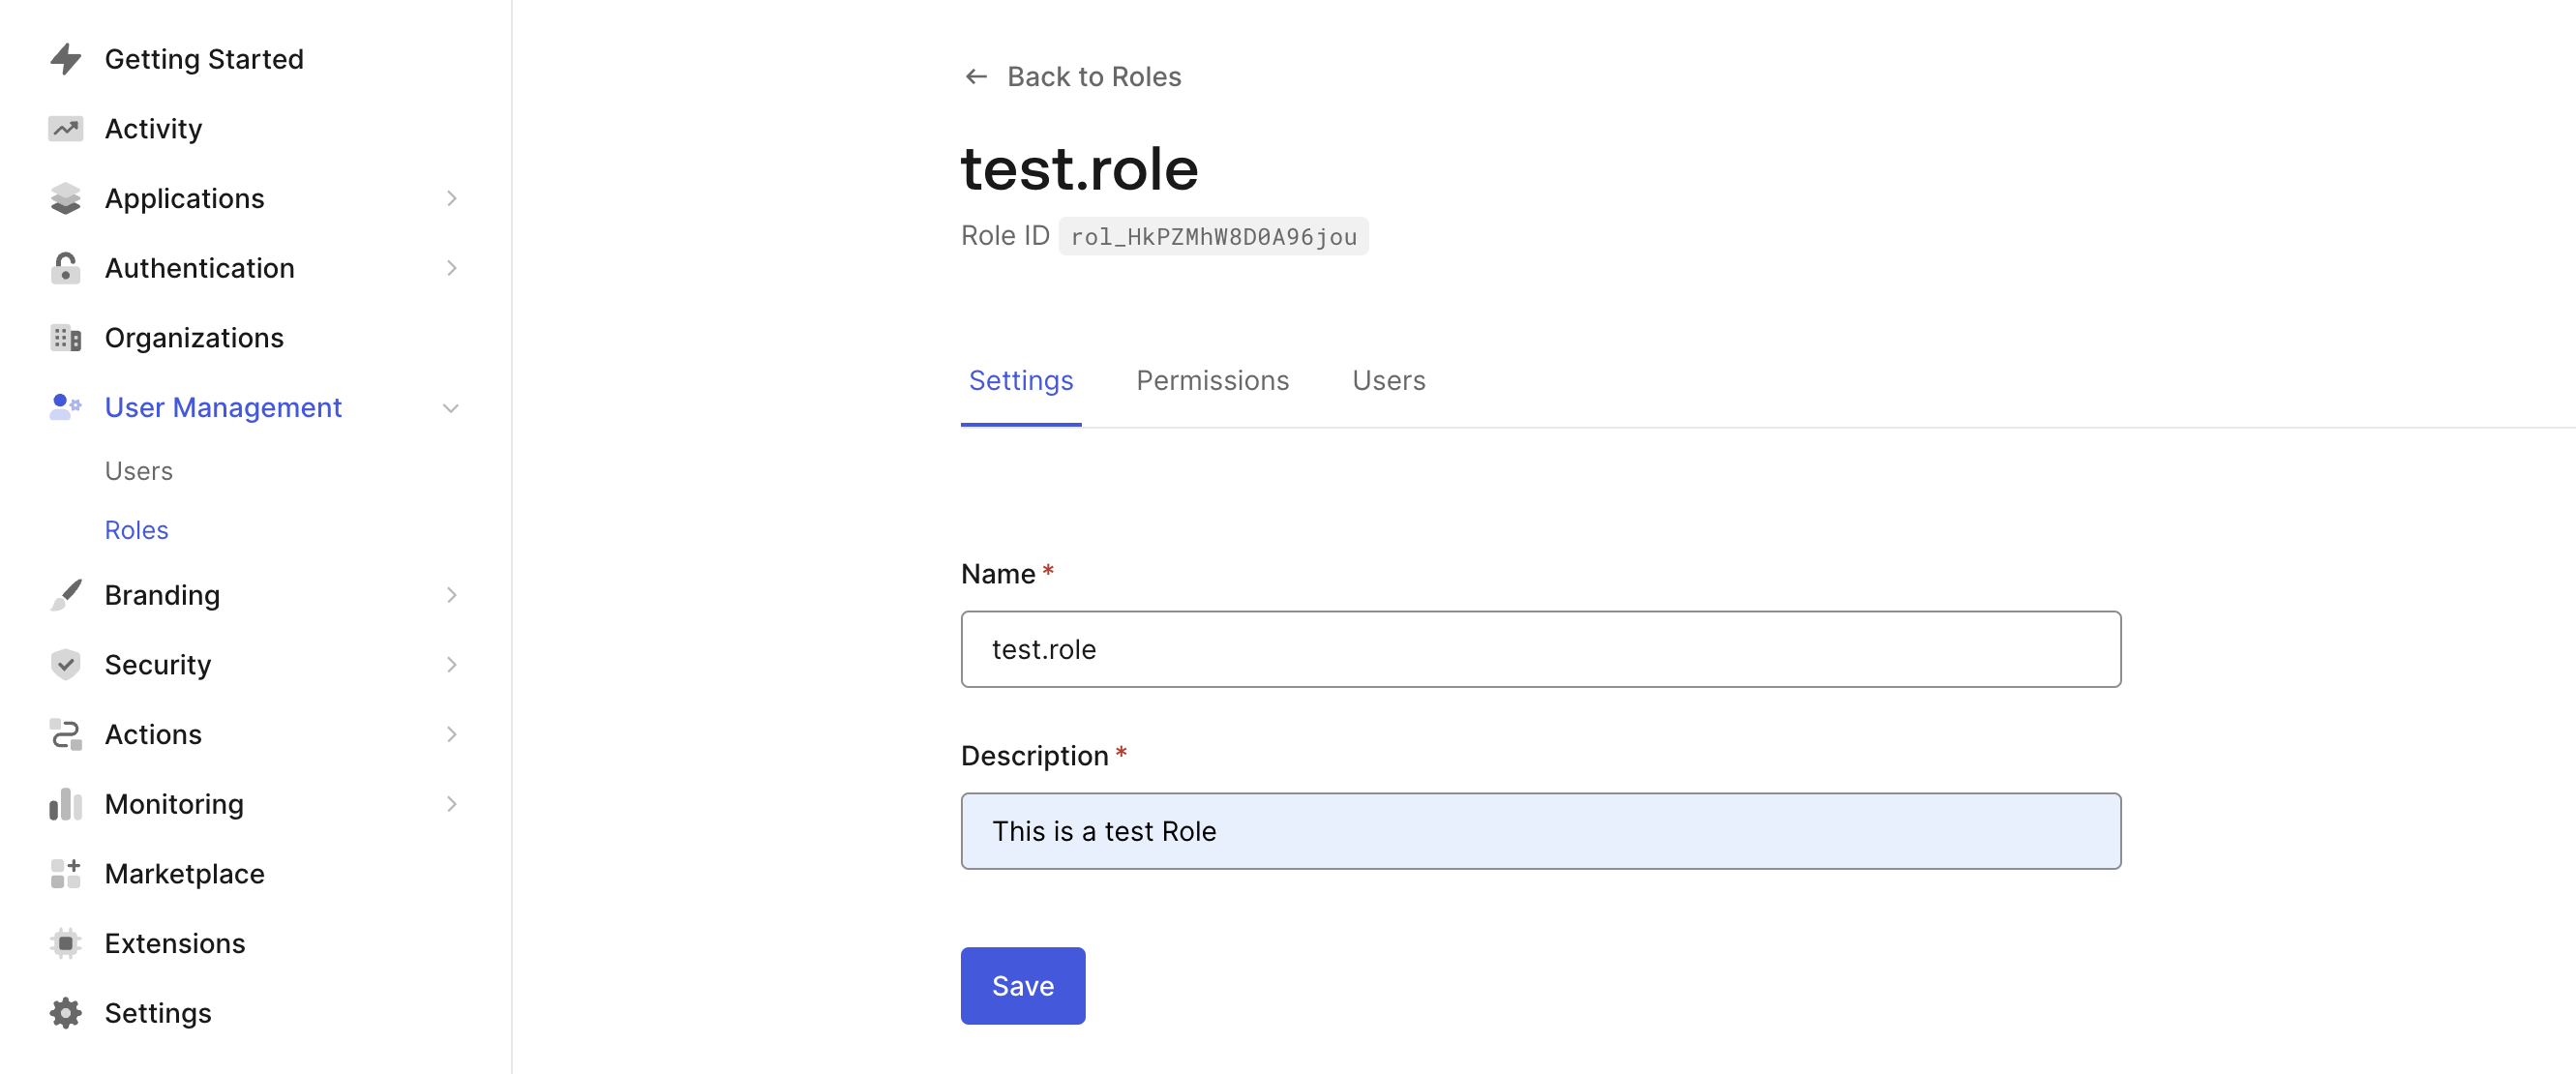Expand the Applications menu chevron
2576x1074 pixels.
[451, 198]
